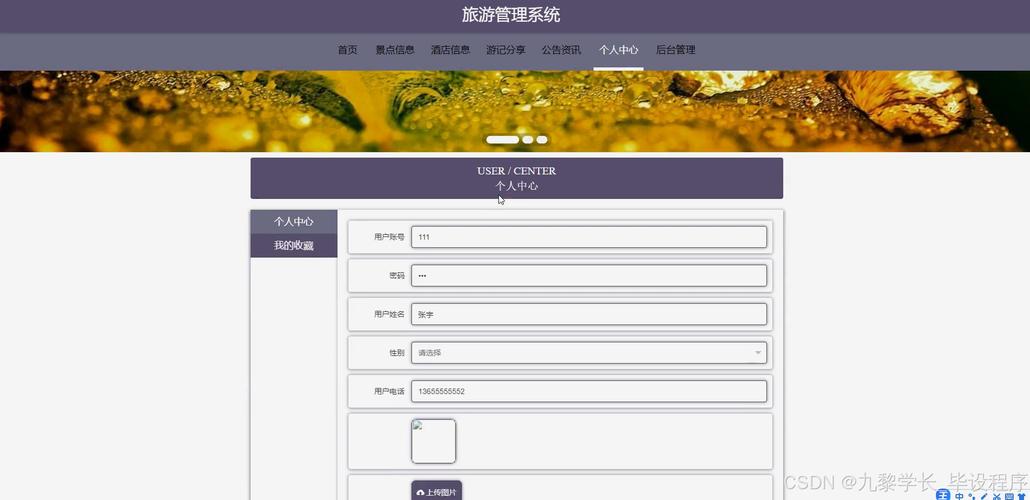
Task: Click the 性别 field label
Action: coord(397,353)
